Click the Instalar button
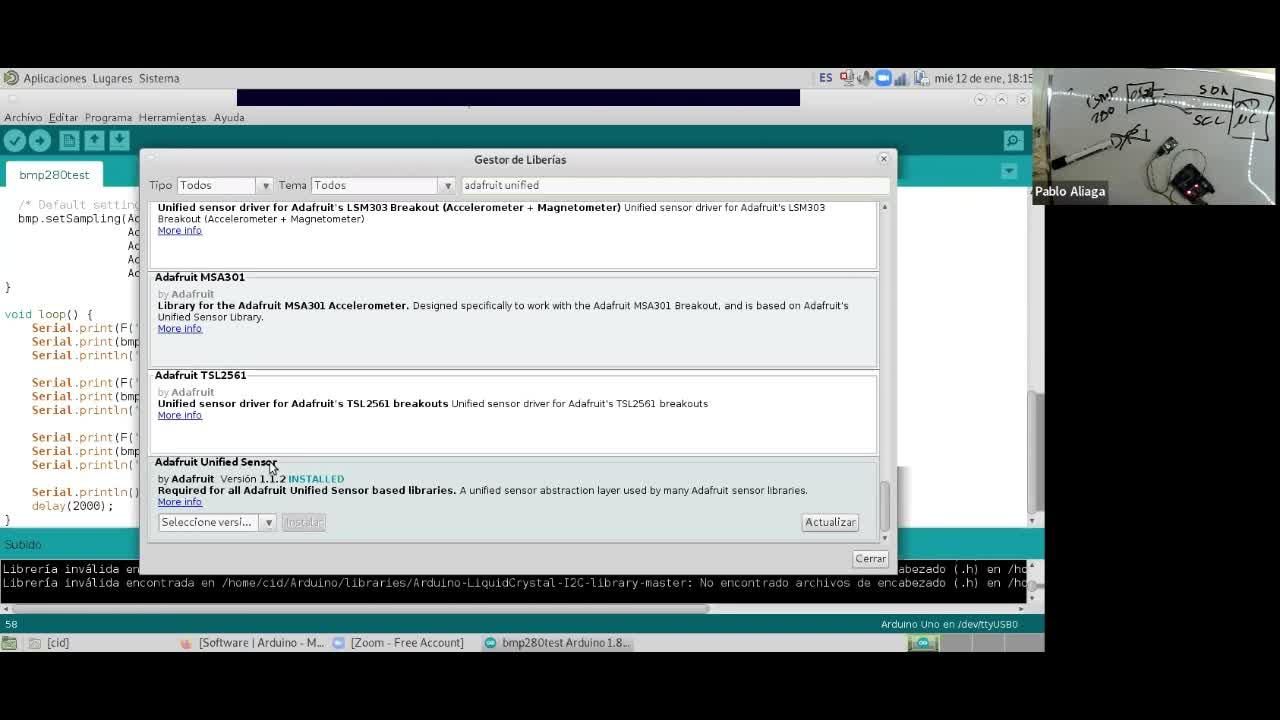Screen dimensions: 1280x720 (x=304, y=522)
